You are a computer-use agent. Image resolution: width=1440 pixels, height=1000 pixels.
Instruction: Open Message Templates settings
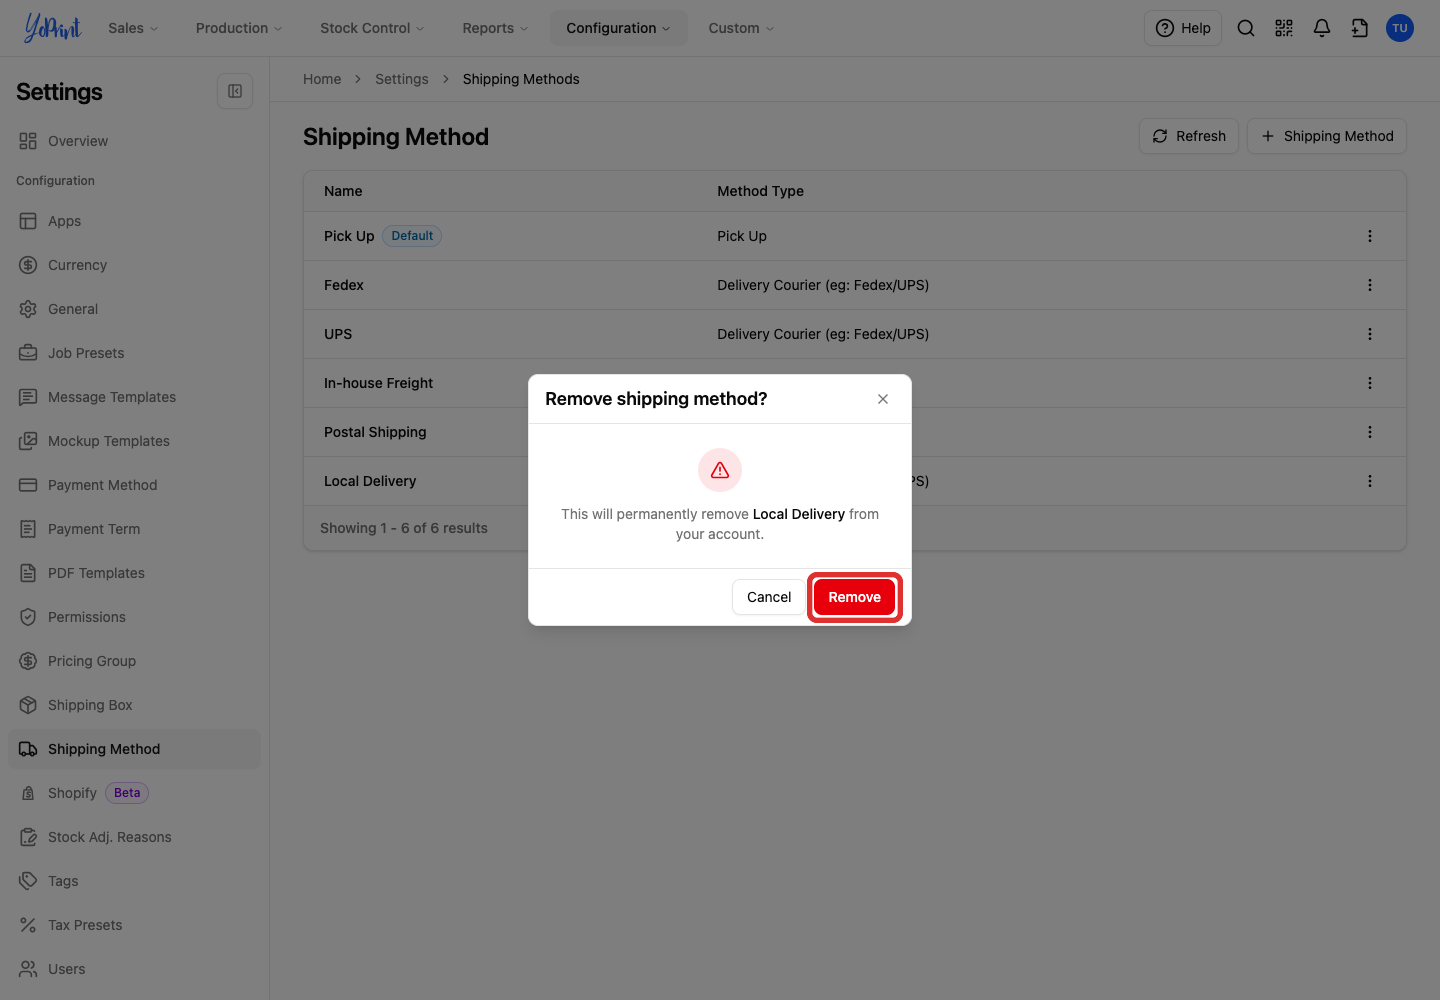[x=134, y=397]
